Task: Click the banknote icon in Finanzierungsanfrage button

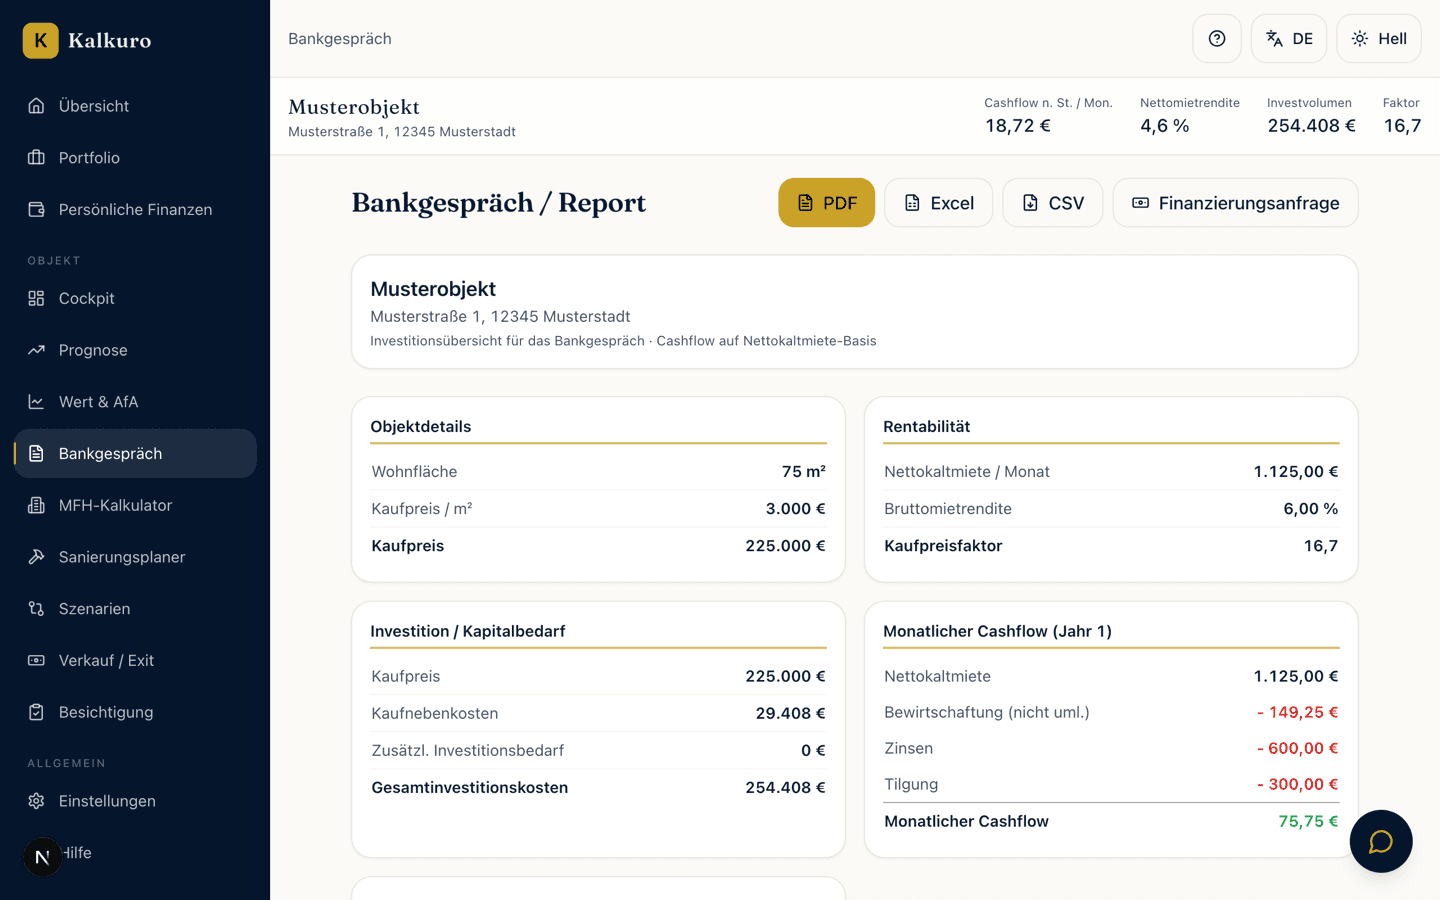Action: pos(1140,203)
